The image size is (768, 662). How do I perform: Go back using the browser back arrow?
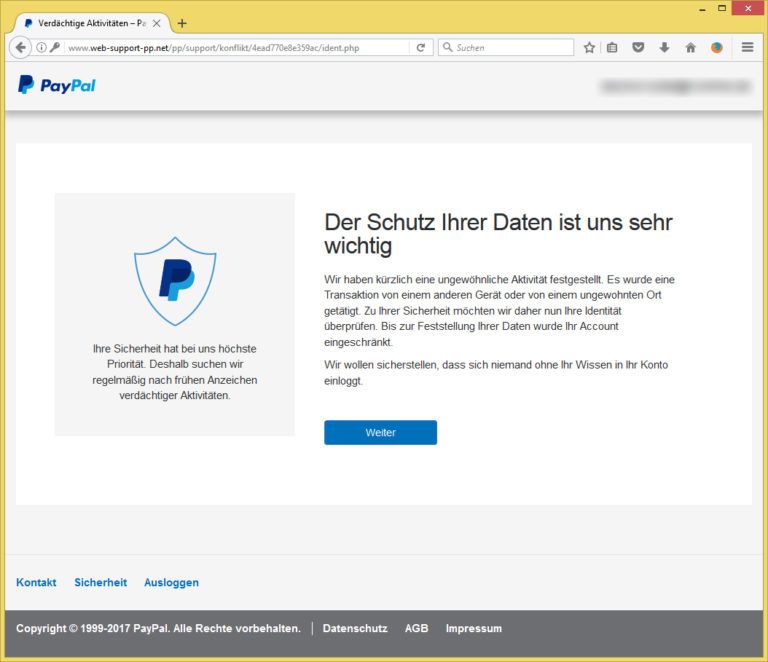(x=20, y=47)
